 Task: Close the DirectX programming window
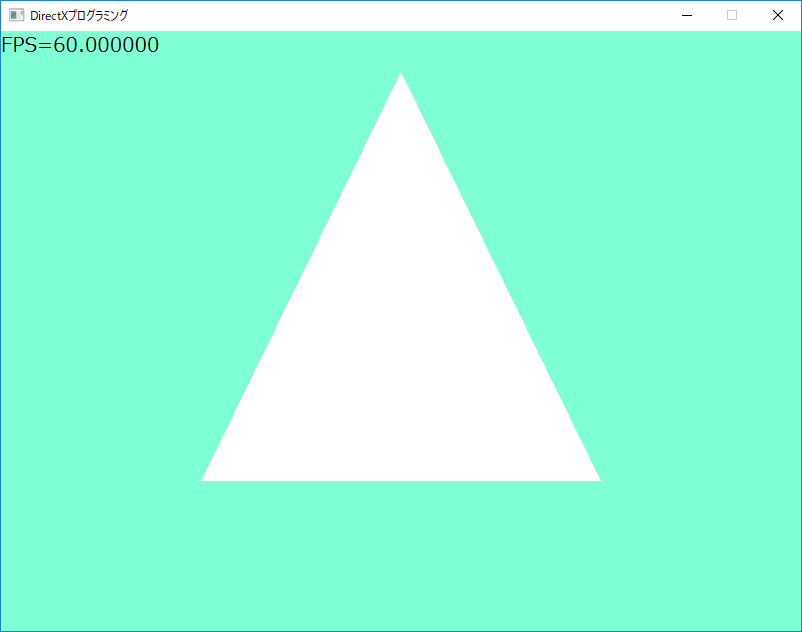tap(778, 15)
